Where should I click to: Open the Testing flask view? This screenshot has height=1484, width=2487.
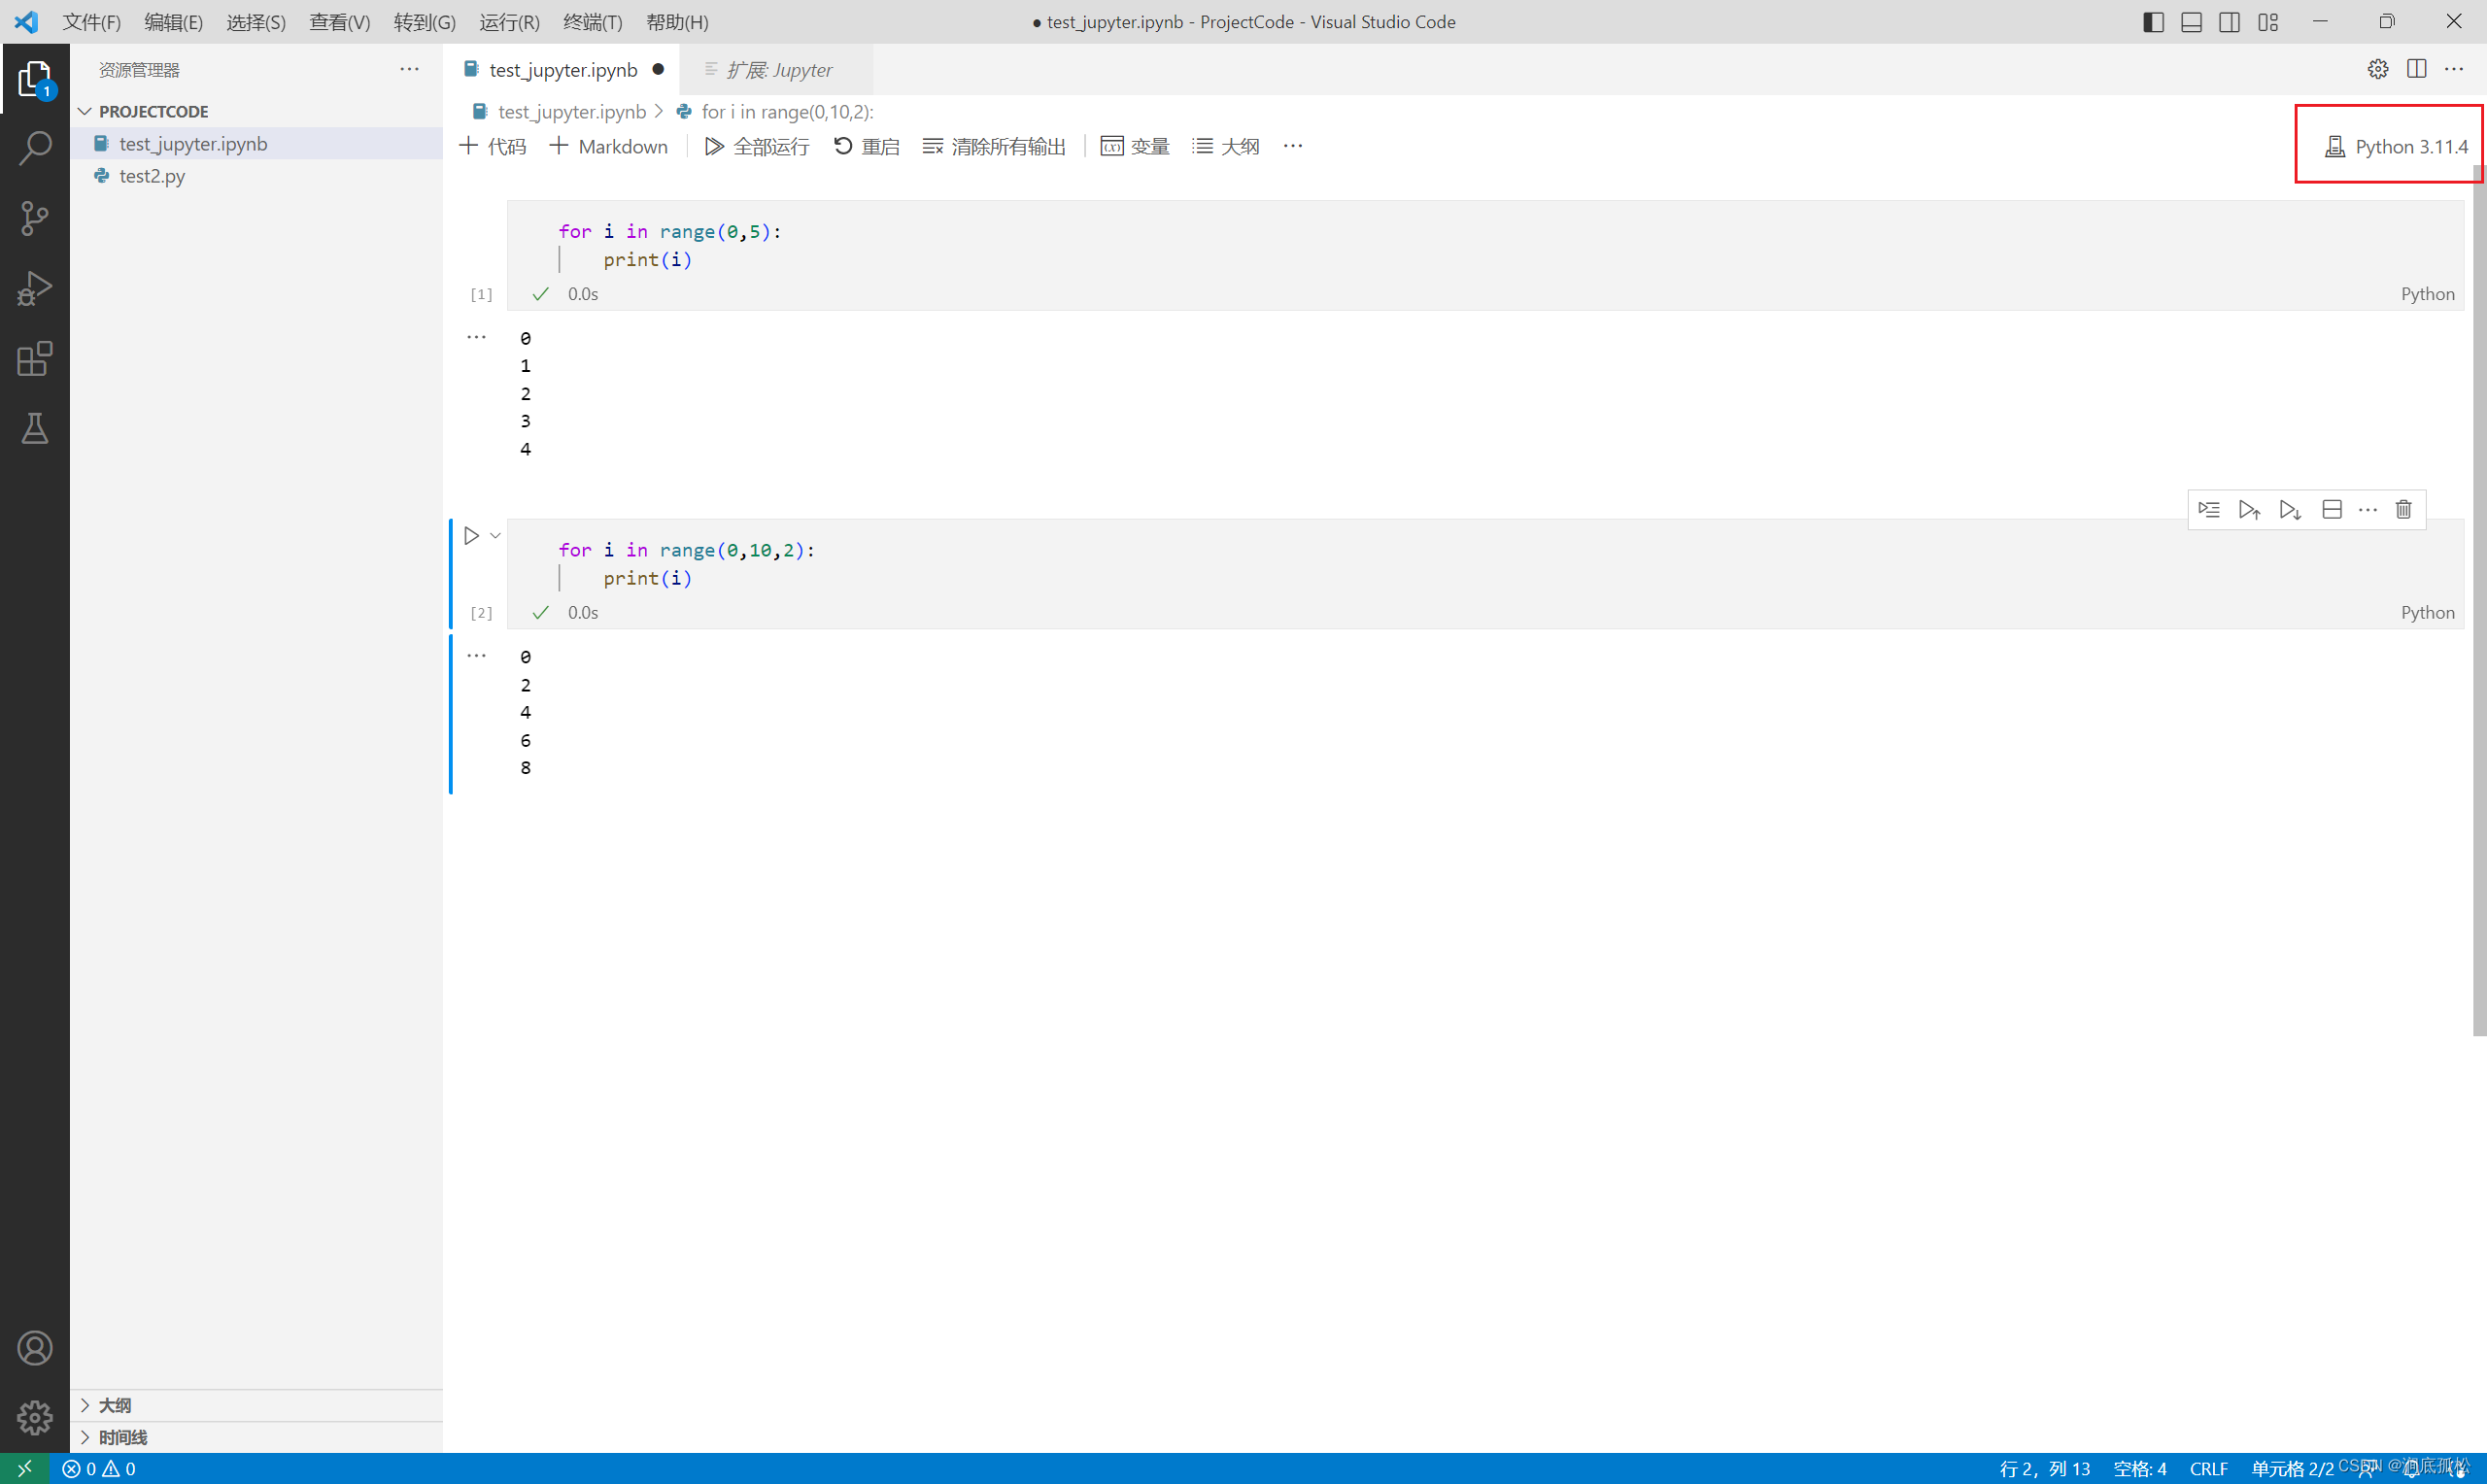click(35, 428)
